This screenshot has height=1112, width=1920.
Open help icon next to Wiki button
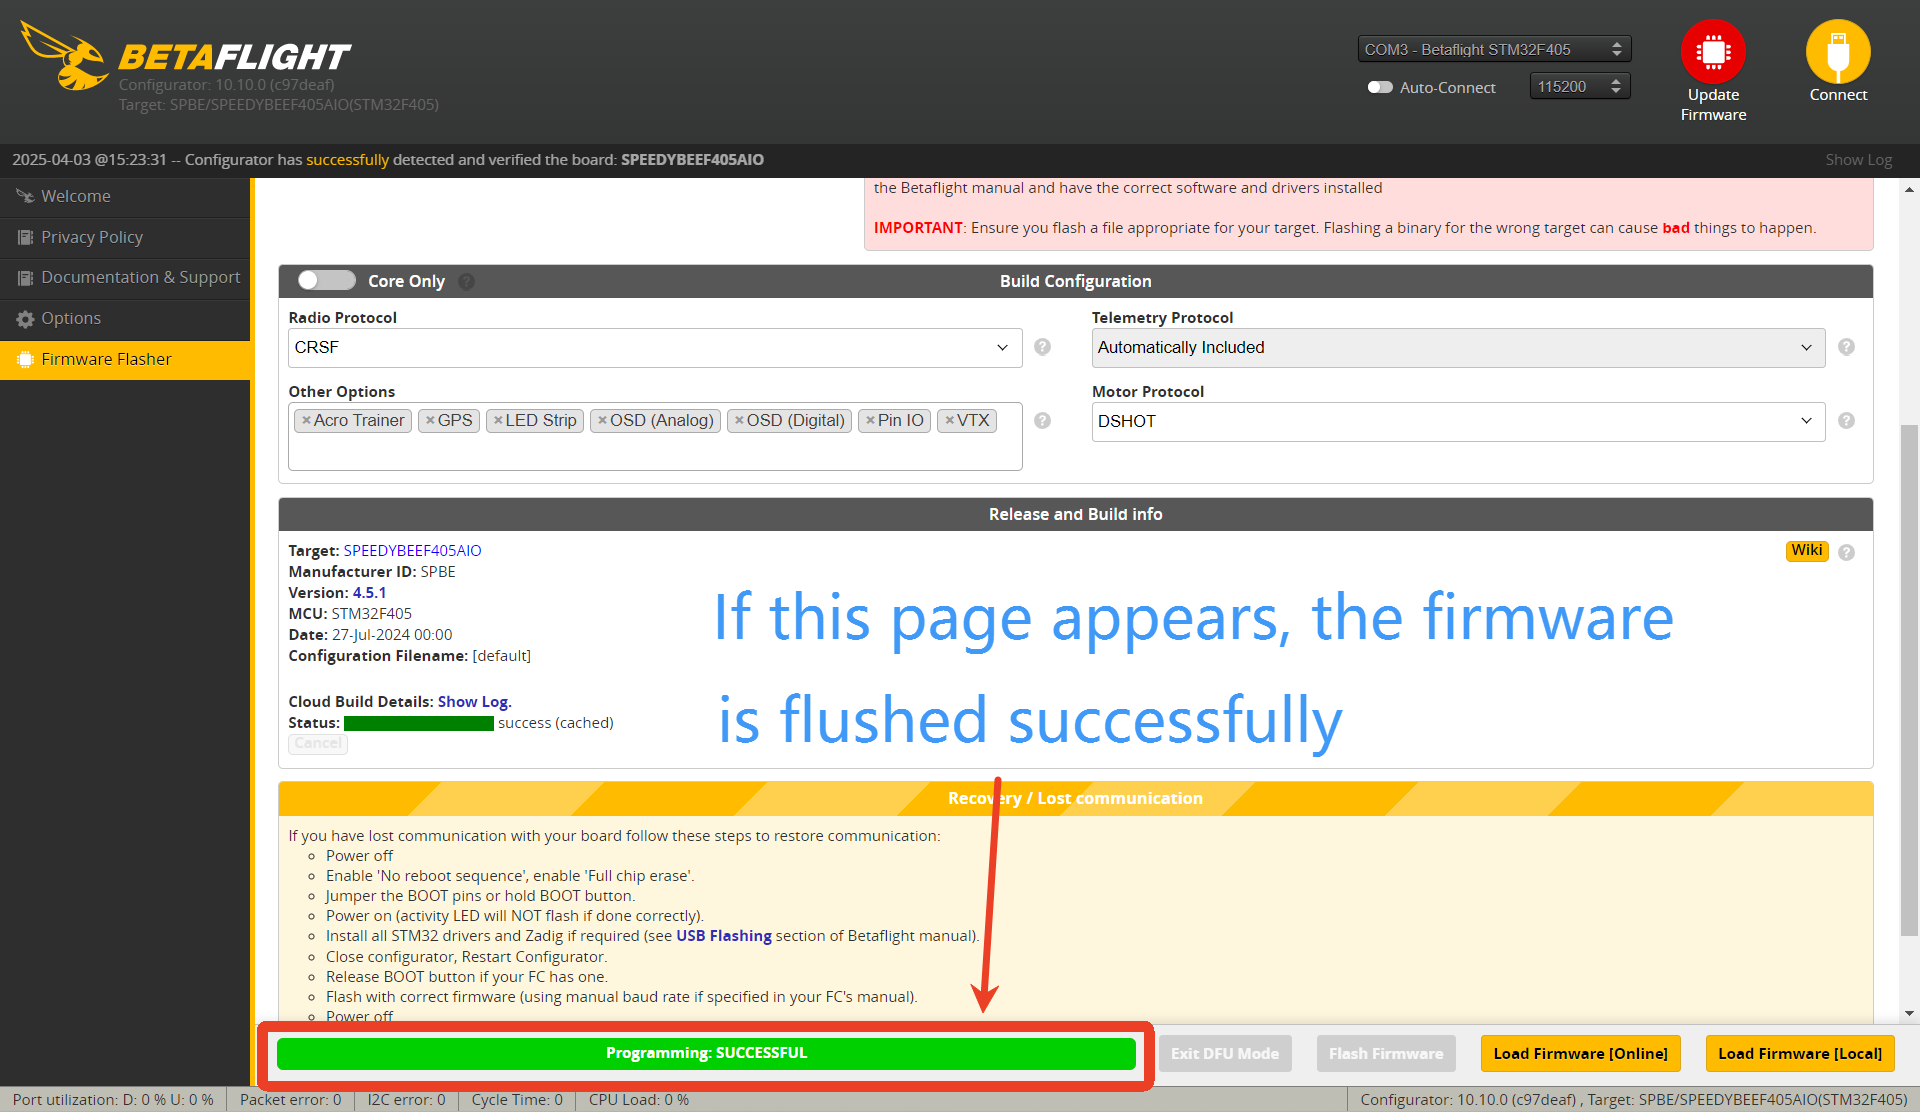1846,552
